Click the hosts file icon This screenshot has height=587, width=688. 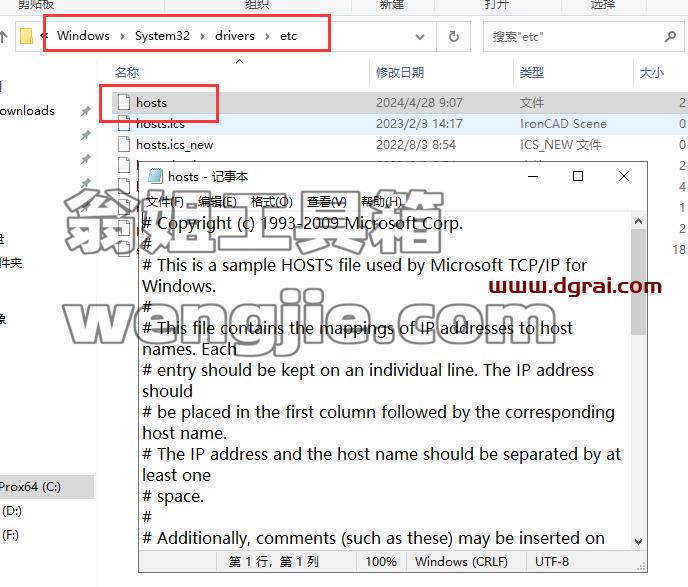(x=124, y=102)
